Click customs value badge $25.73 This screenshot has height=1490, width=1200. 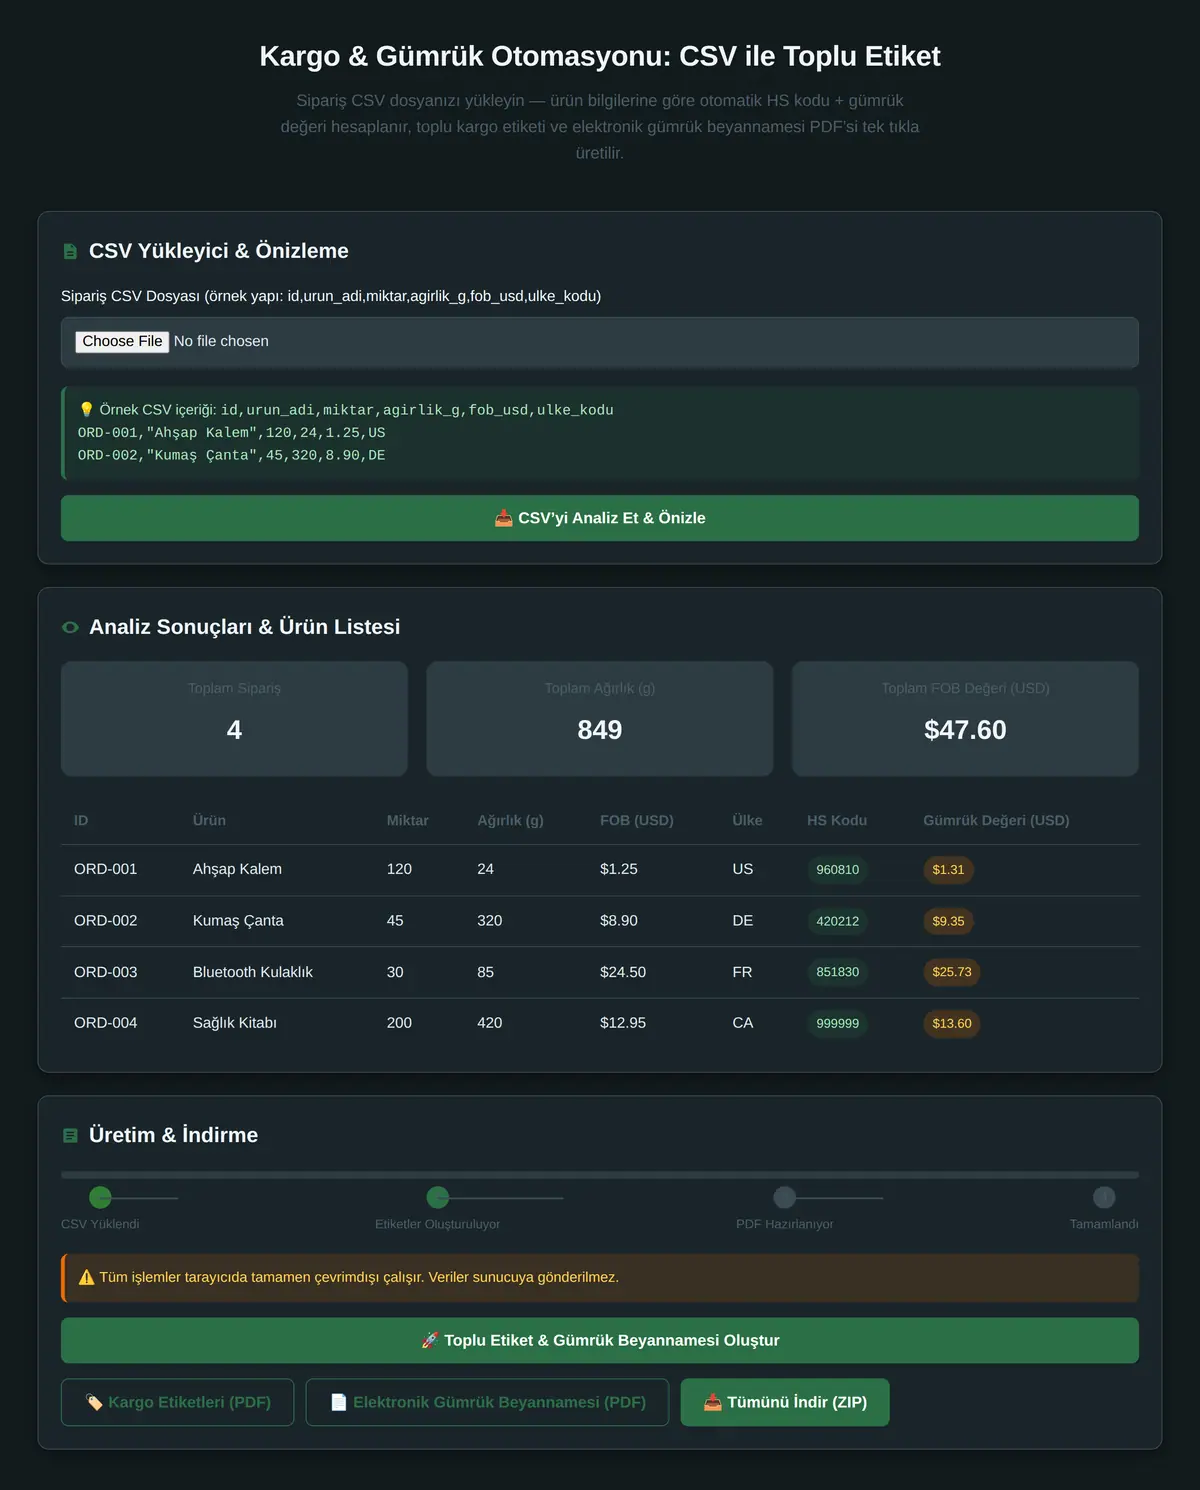(952, 972)
